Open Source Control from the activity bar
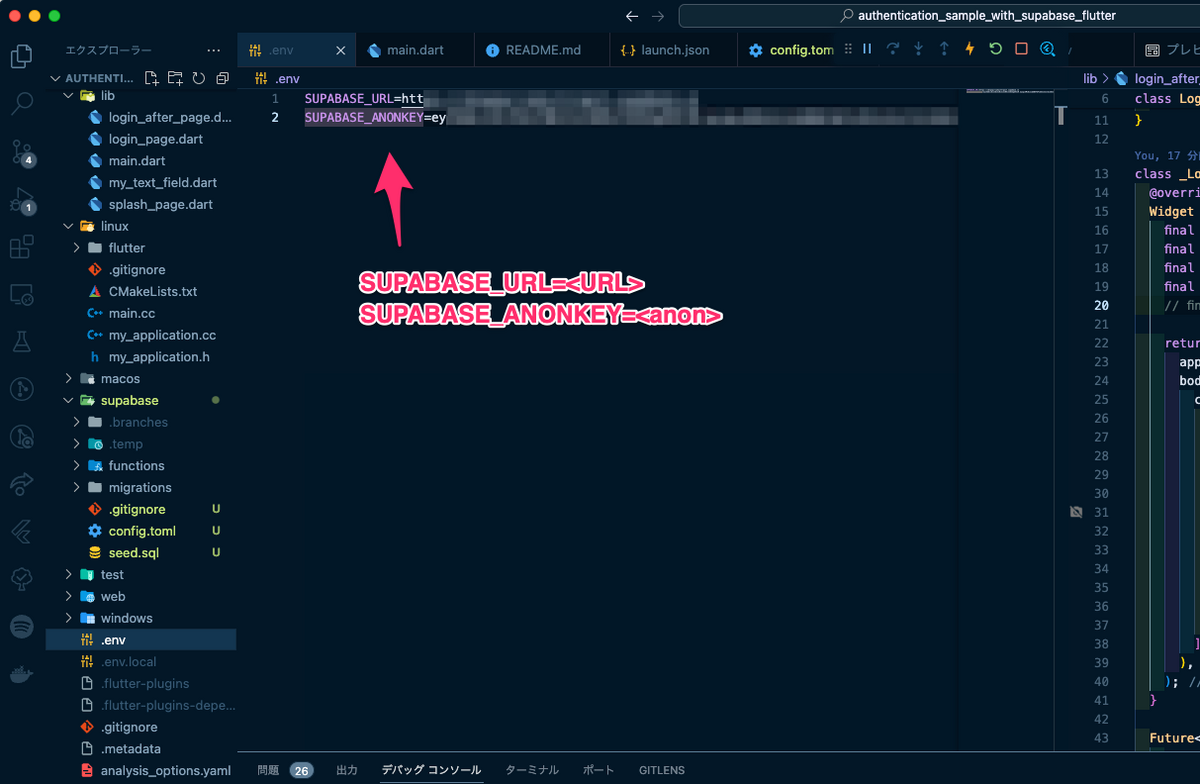The image size is (1200, 784). (x=21, y=150)
